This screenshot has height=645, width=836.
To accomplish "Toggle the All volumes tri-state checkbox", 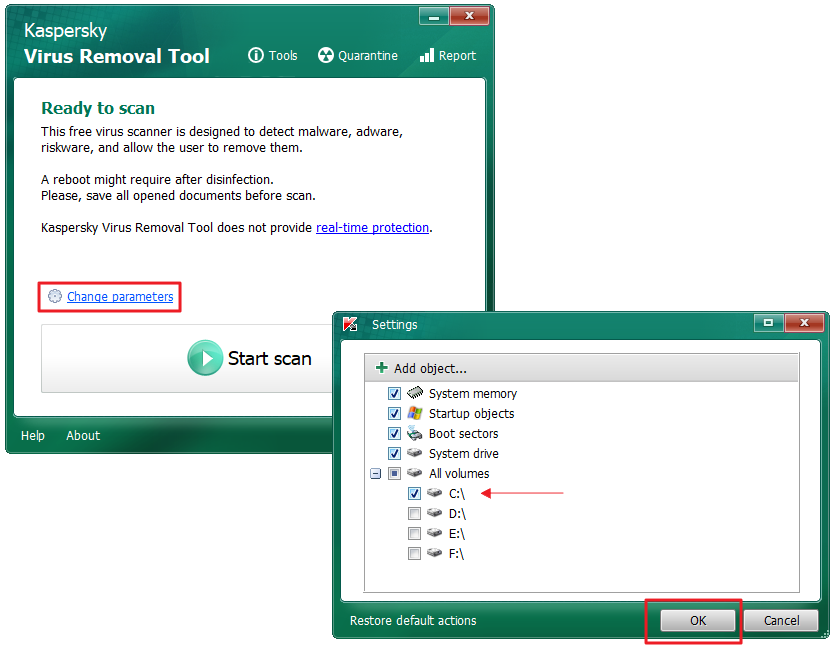I will point(394,473).
